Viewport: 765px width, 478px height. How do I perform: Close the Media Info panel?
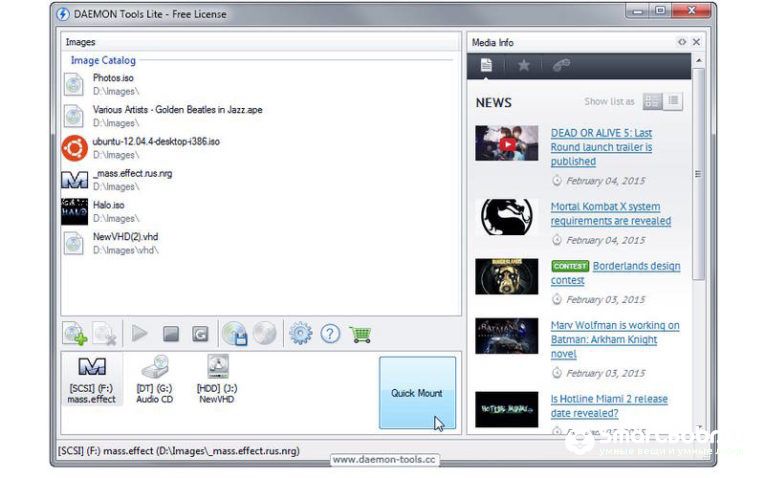pos(697,42)
